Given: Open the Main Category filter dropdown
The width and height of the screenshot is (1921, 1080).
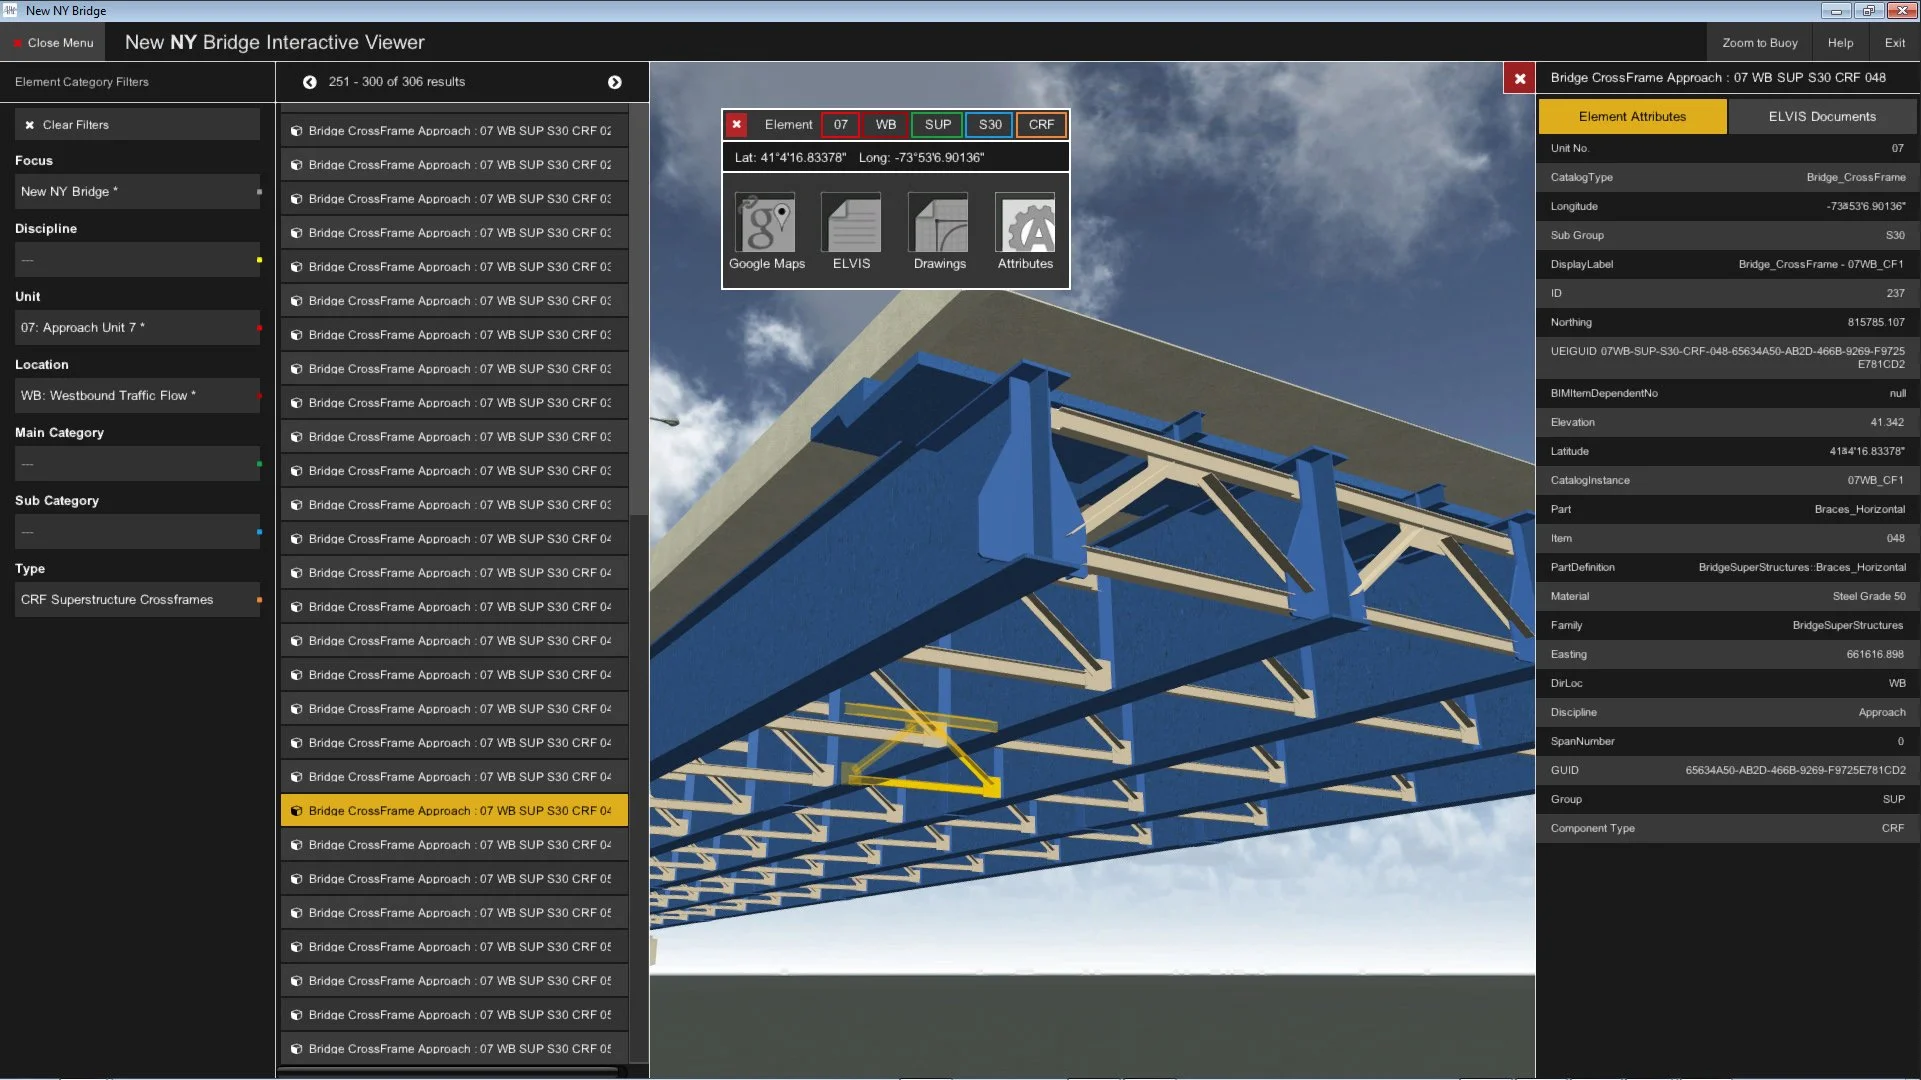Looking at the screenshot, I should (x=137, y=464).
